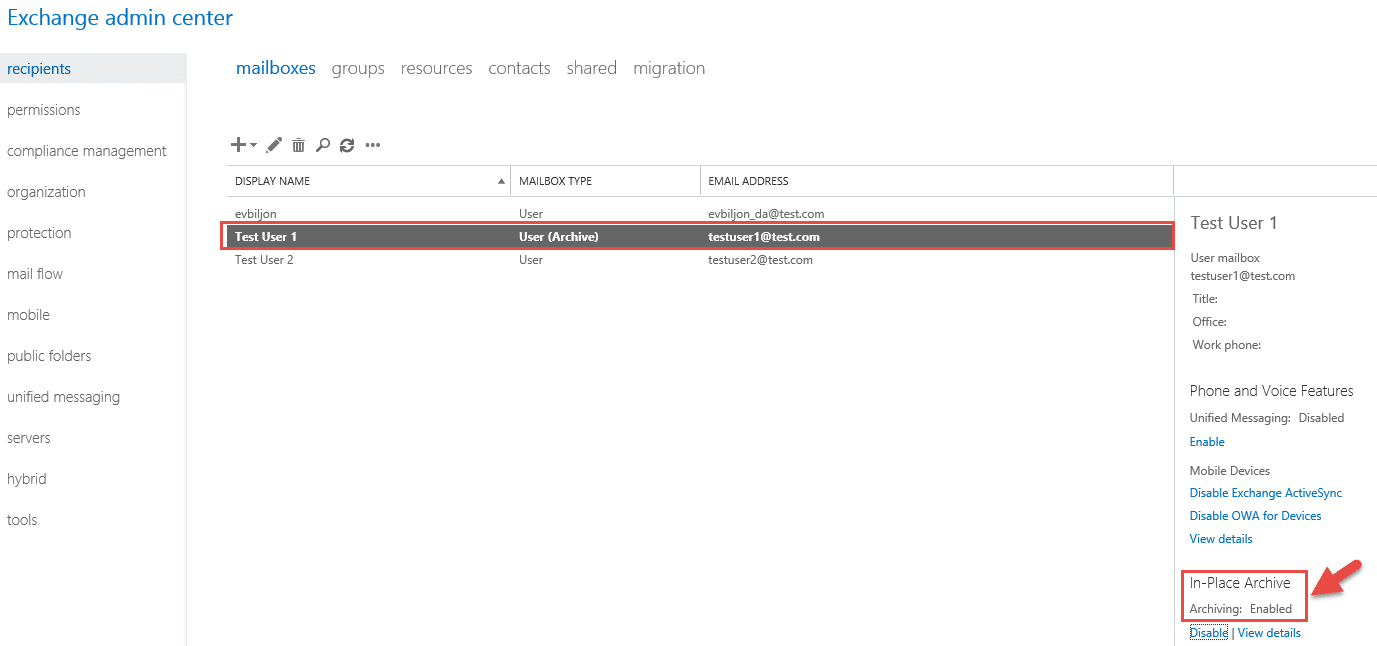Open unified messaging section

coord(63,397)
